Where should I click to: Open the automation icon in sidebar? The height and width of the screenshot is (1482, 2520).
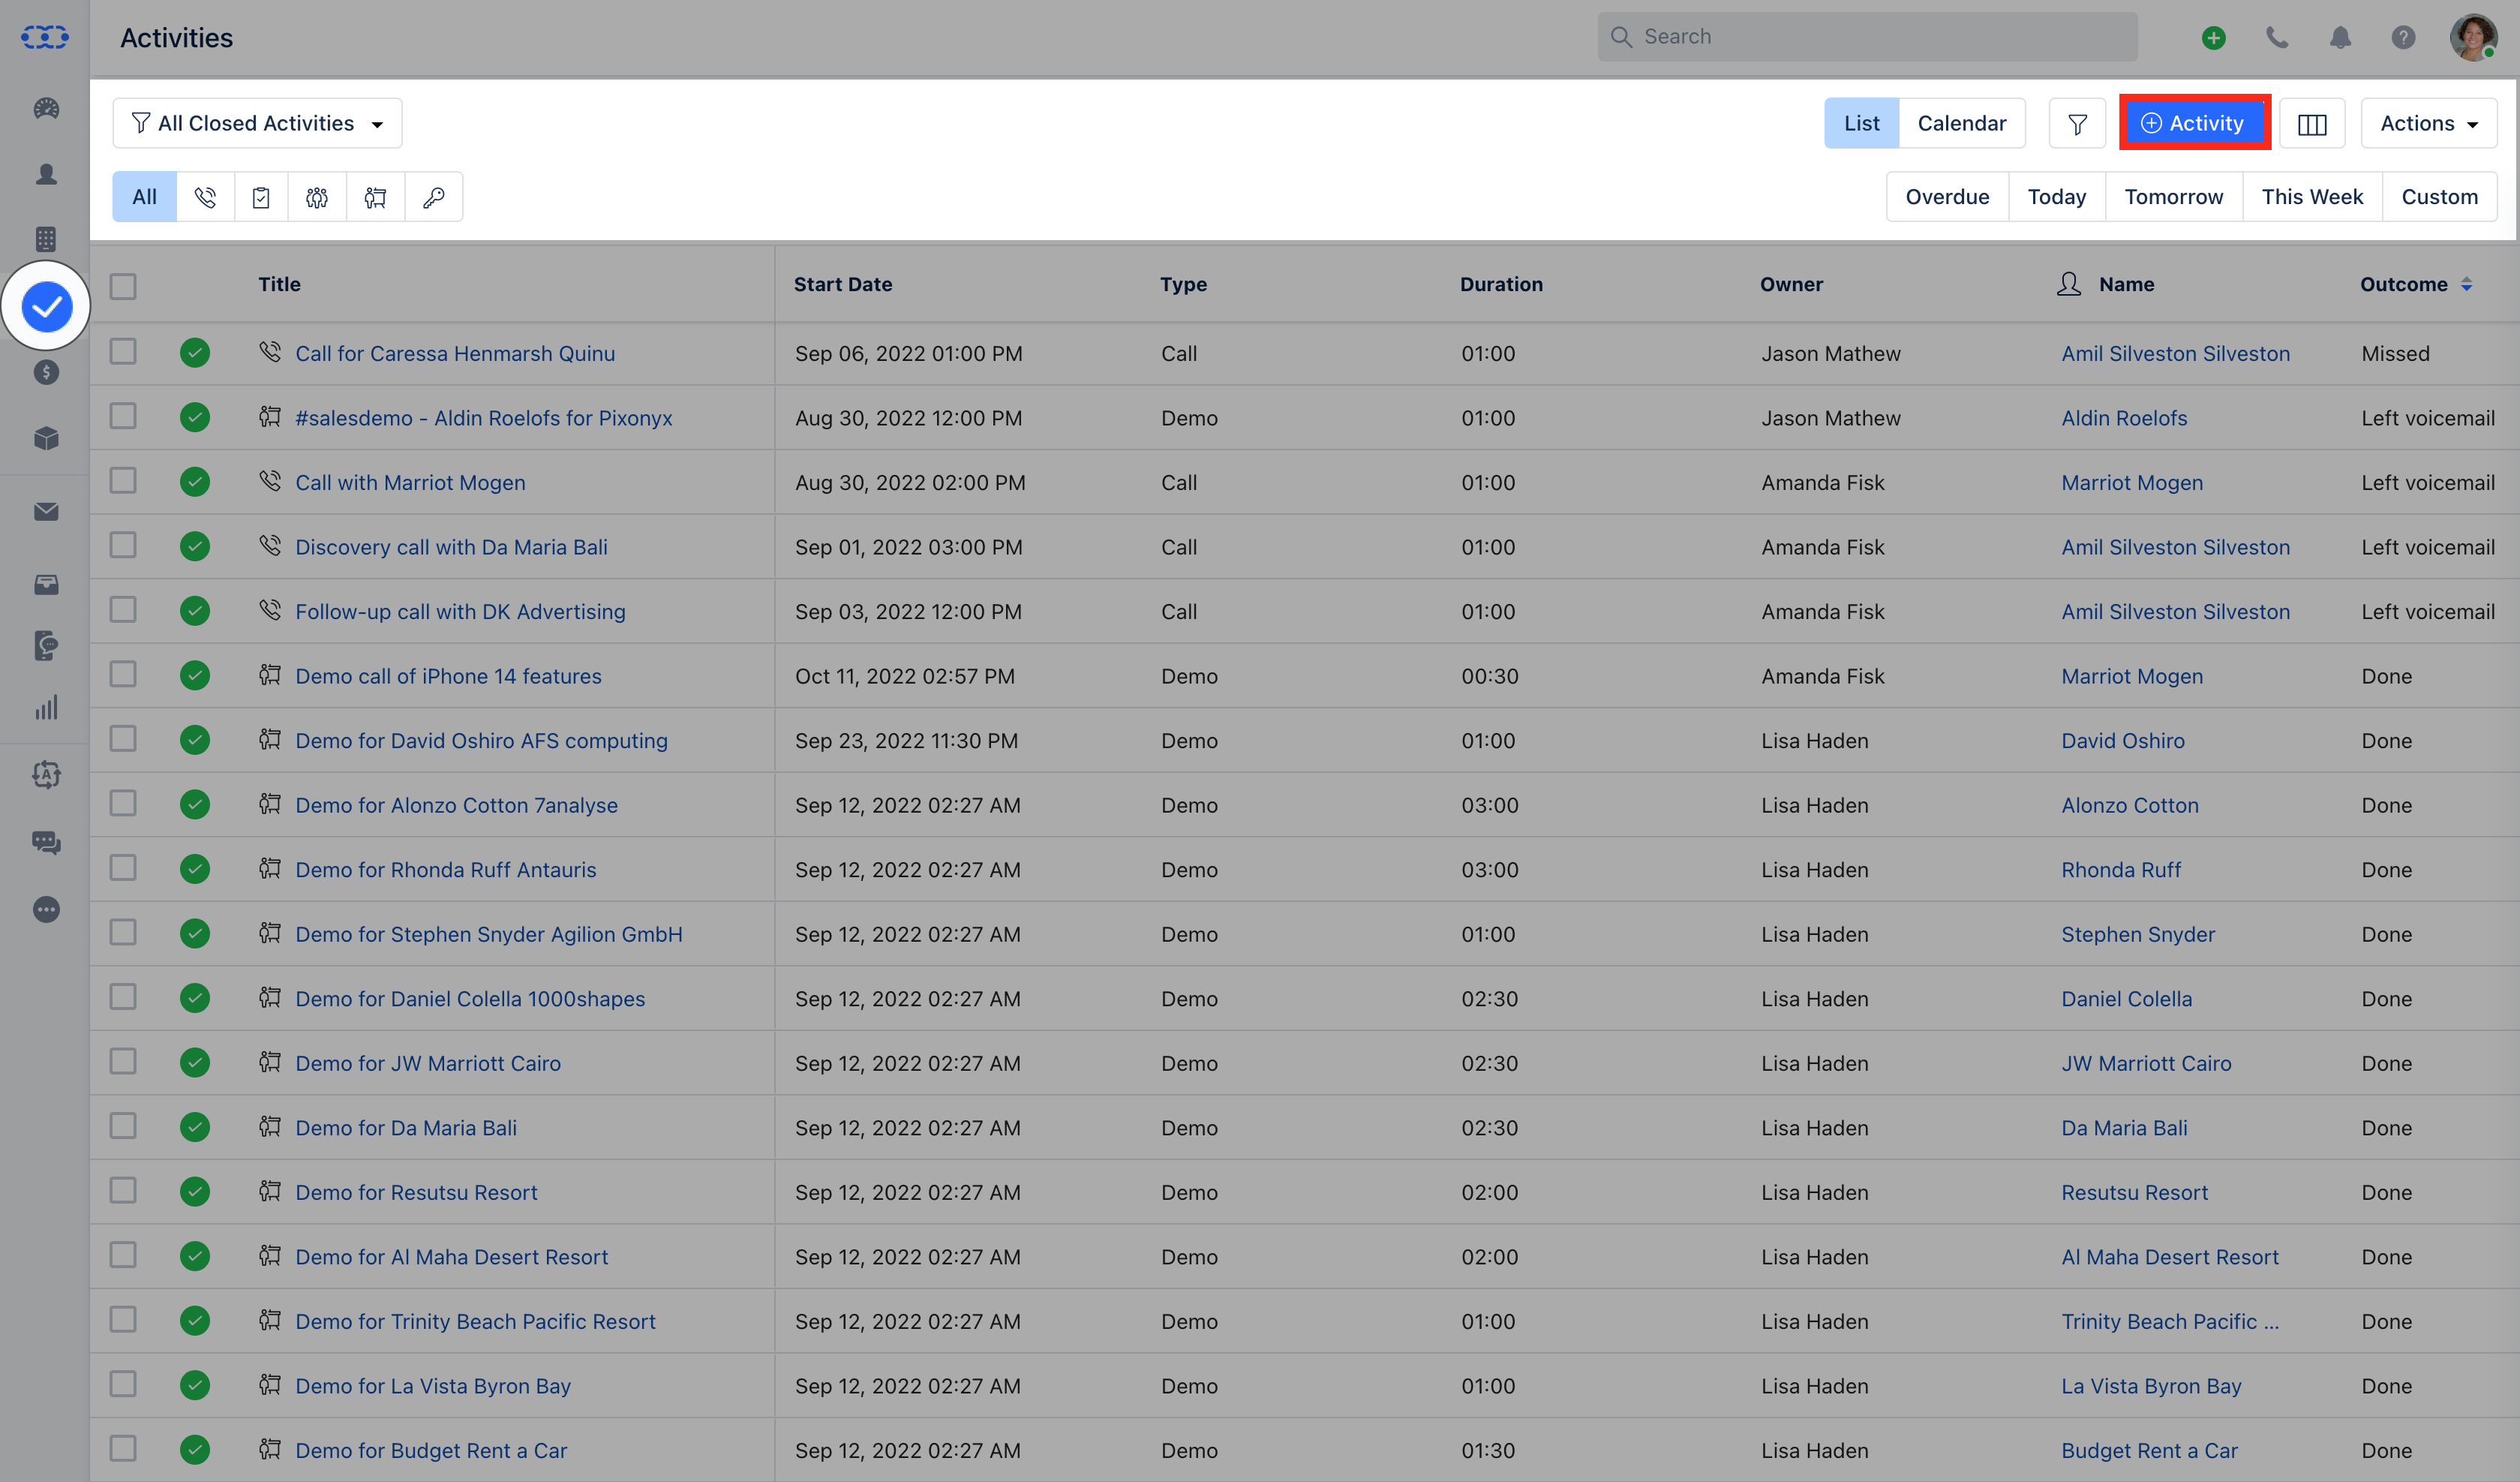coord(46,775)
